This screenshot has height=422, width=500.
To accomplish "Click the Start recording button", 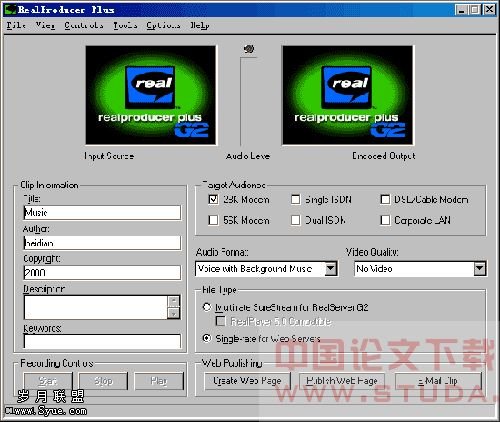I will point(48,381).
